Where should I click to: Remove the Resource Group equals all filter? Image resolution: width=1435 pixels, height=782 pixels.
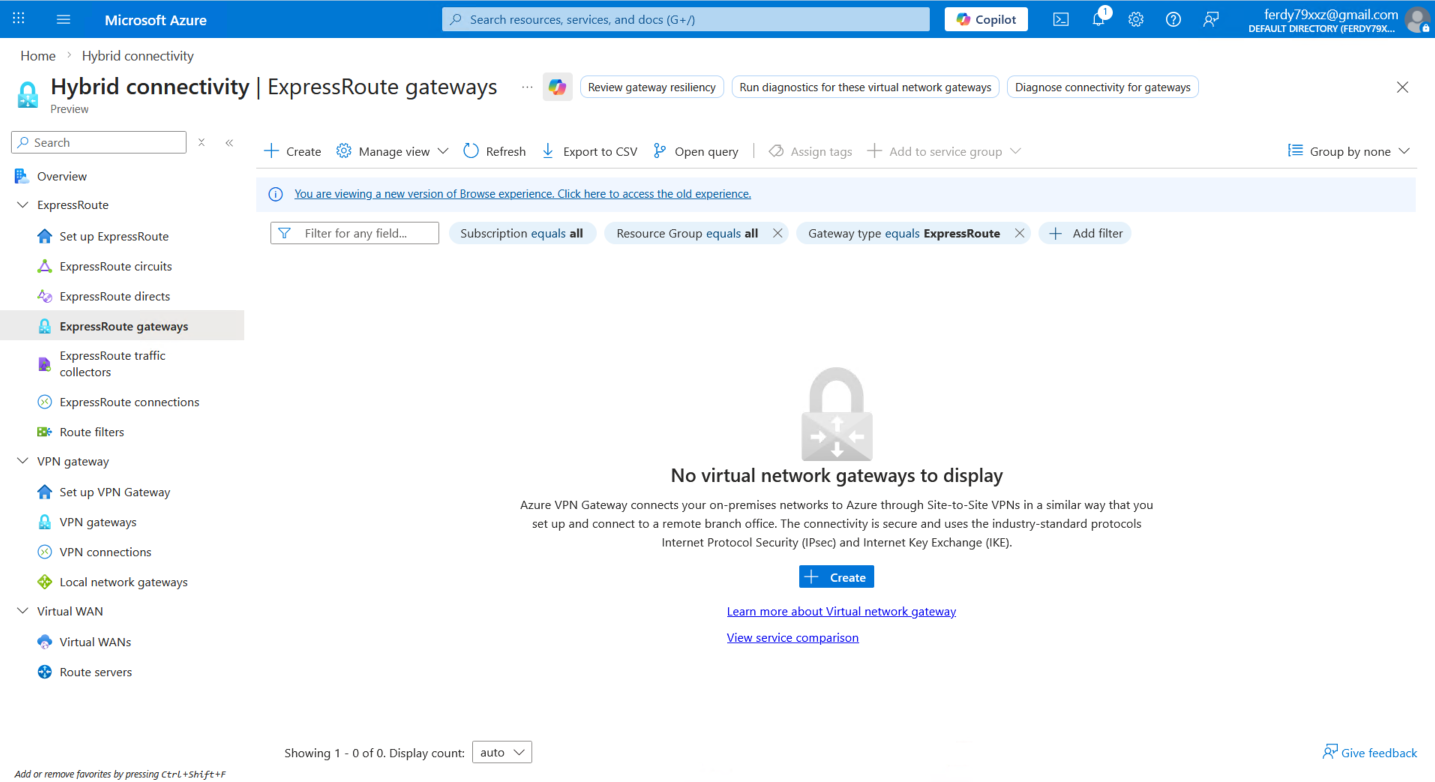(x=777, y=233)
